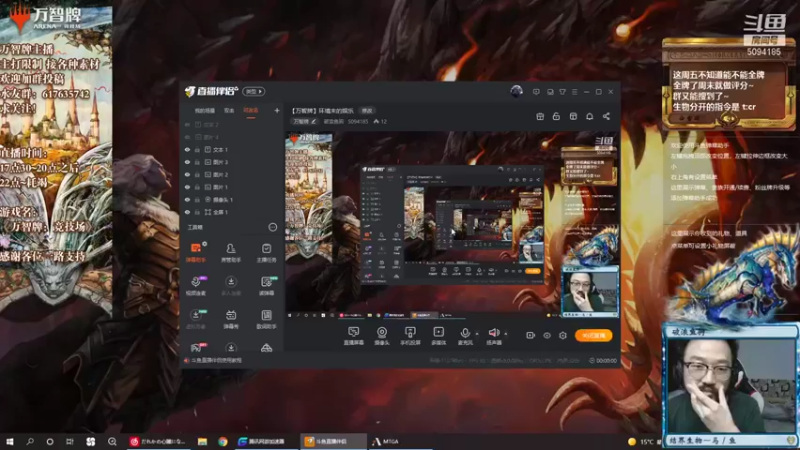Open the 弹幕秀 danmaku show tool
Image resolution: width=800 pixels, height=450 pixels.
(231, 319)
